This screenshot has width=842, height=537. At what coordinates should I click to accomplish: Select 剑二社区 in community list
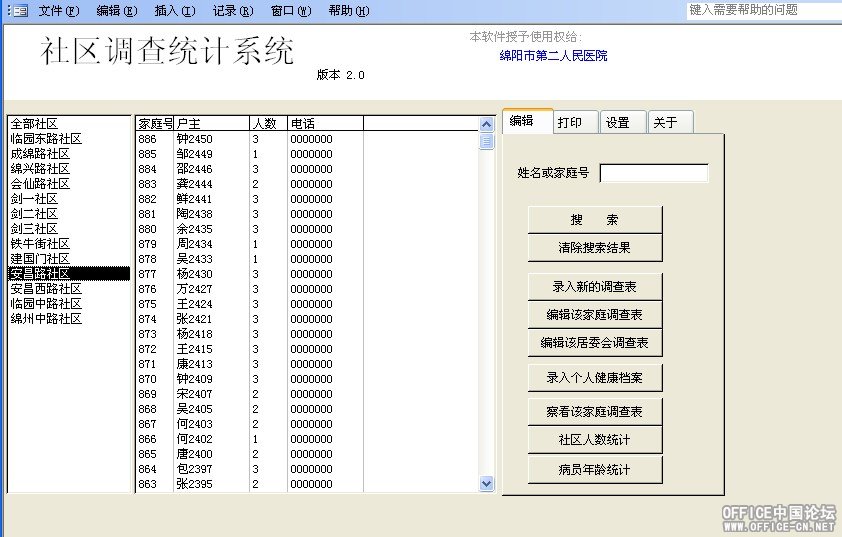[x=69, y=214]
